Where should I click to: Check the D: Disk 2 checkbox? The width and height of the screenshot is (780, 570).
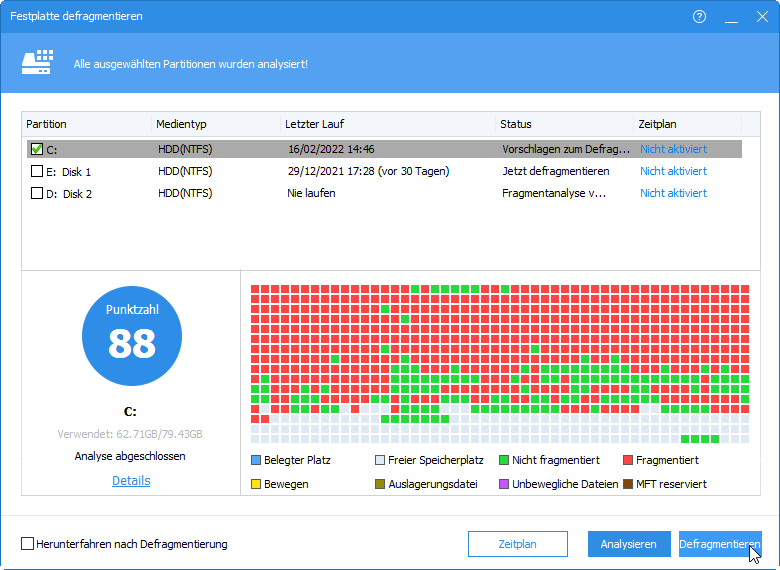(37, 193)
